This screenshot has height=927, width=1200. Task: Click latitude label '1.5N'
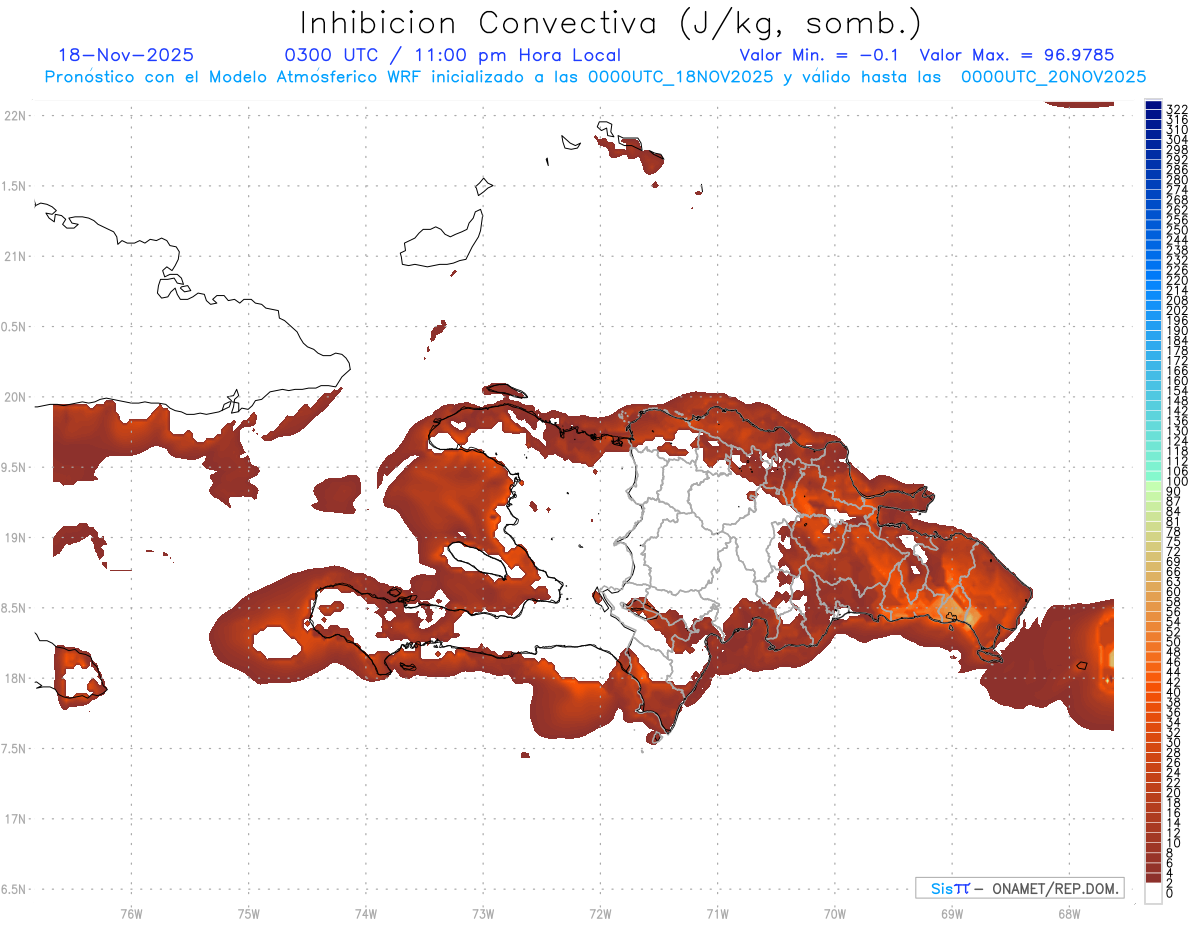tap(14, 186)
